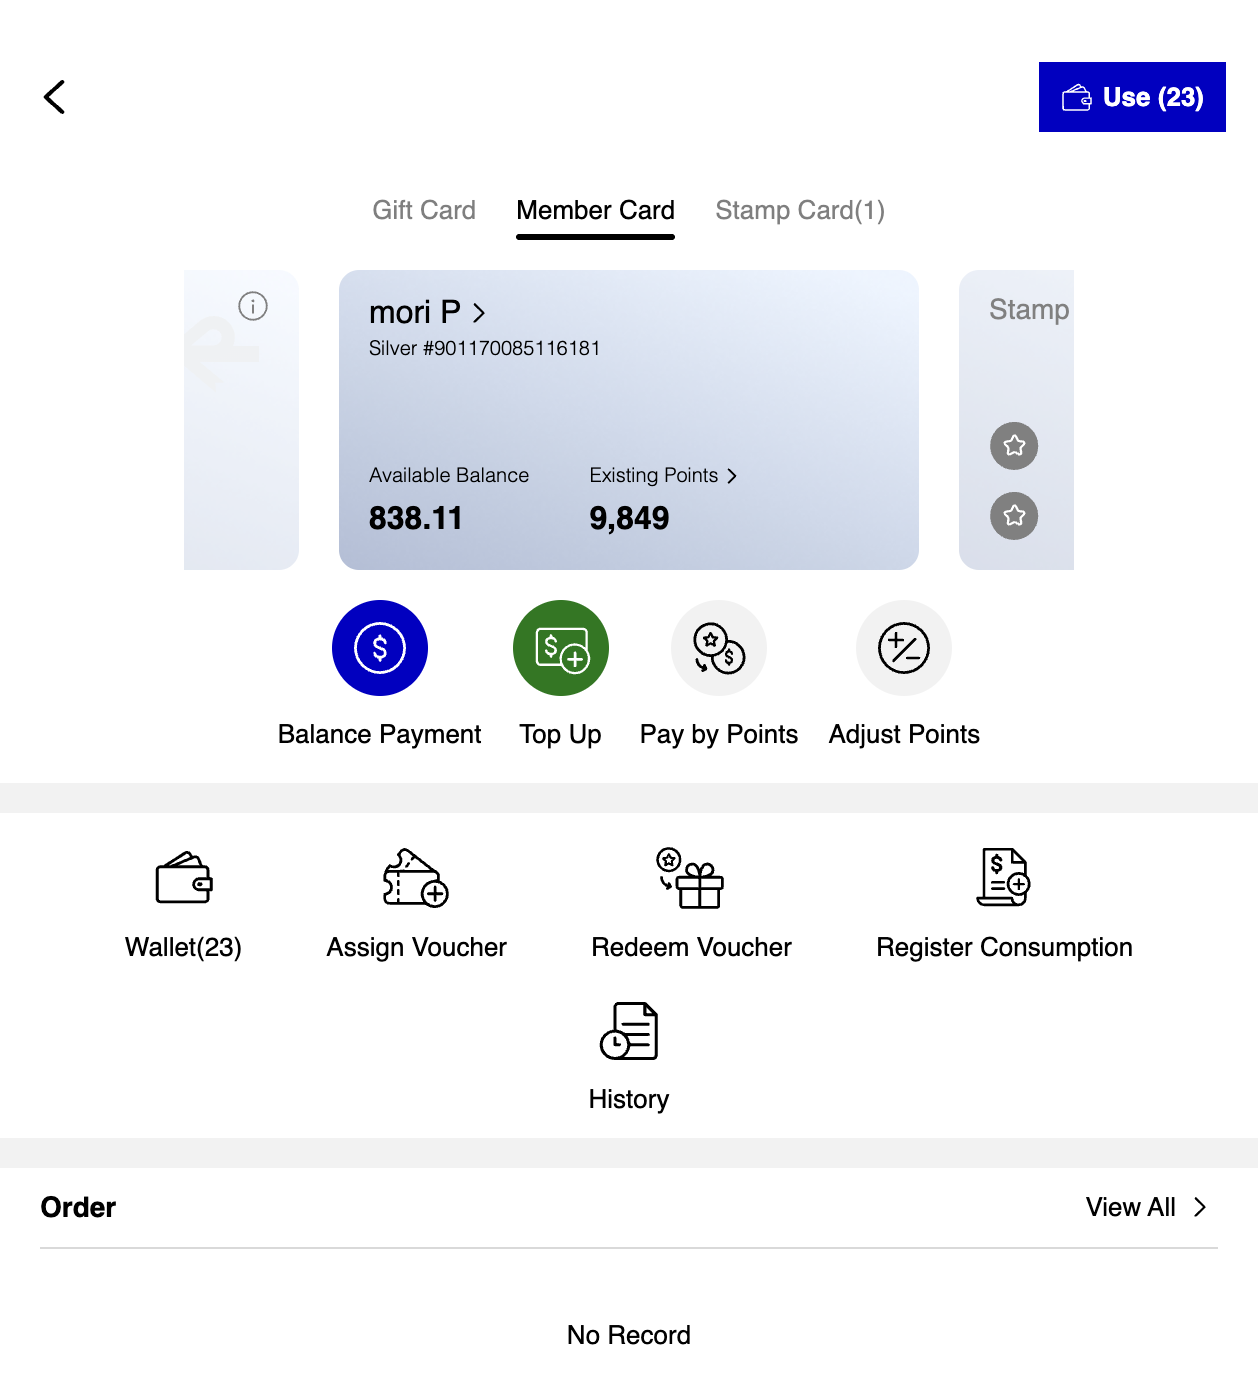Open mori P member profile chevron
Image resolution: width=1258 pixels, height=1380 pixels.
[479, 313]
